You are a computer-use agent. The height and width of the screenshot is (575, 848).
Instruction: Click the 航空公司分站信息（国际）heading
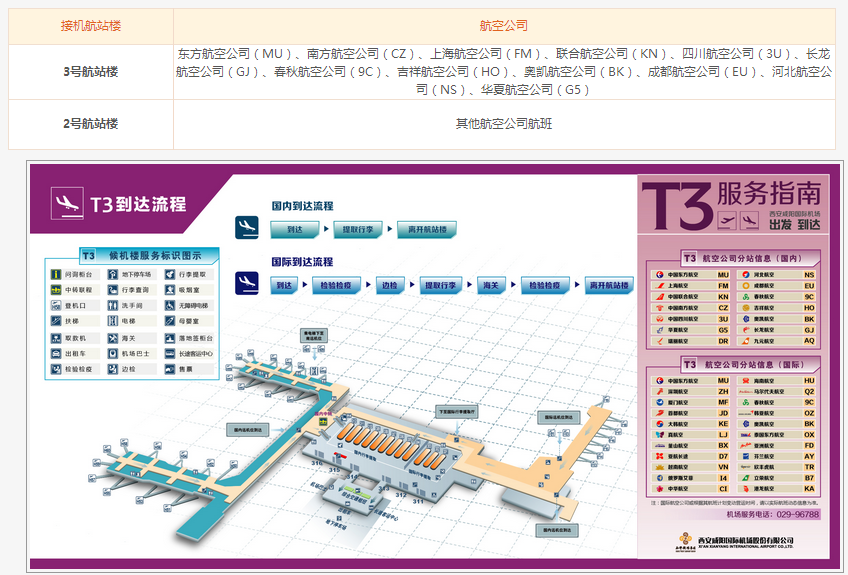(754, 365)
